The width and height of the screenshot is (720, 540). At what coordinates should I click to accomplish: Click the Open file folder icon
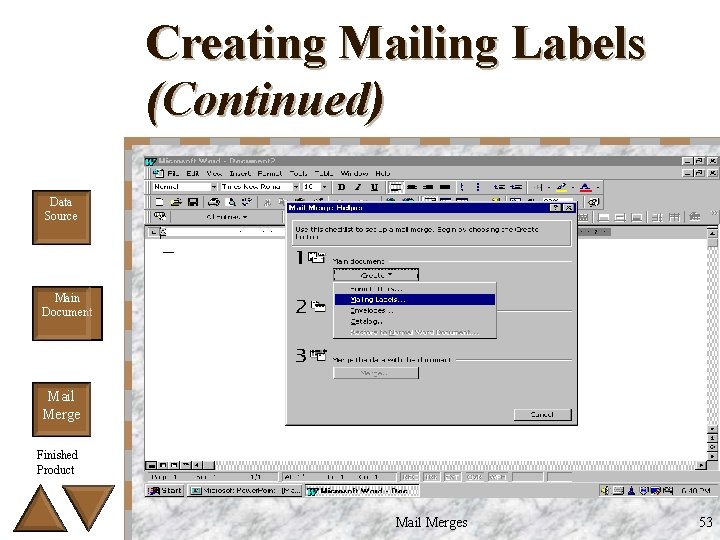pos(176,202)
